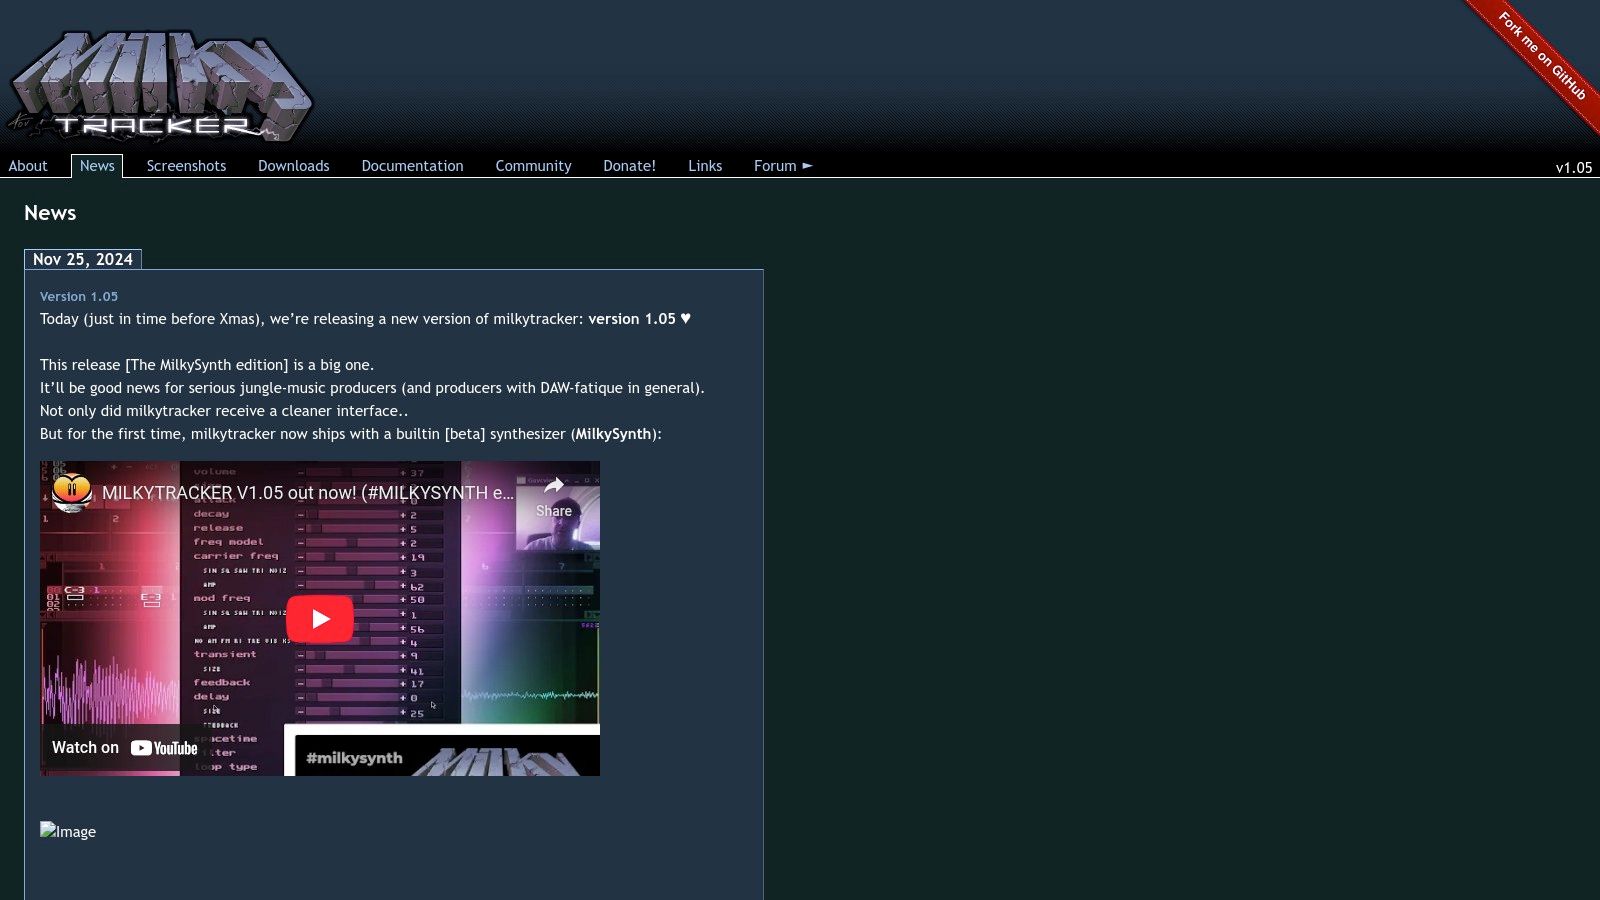This screenshot has height=900, width=1600.
Task: Click the broken Image placeholder
Action: (x=68, y=831)
